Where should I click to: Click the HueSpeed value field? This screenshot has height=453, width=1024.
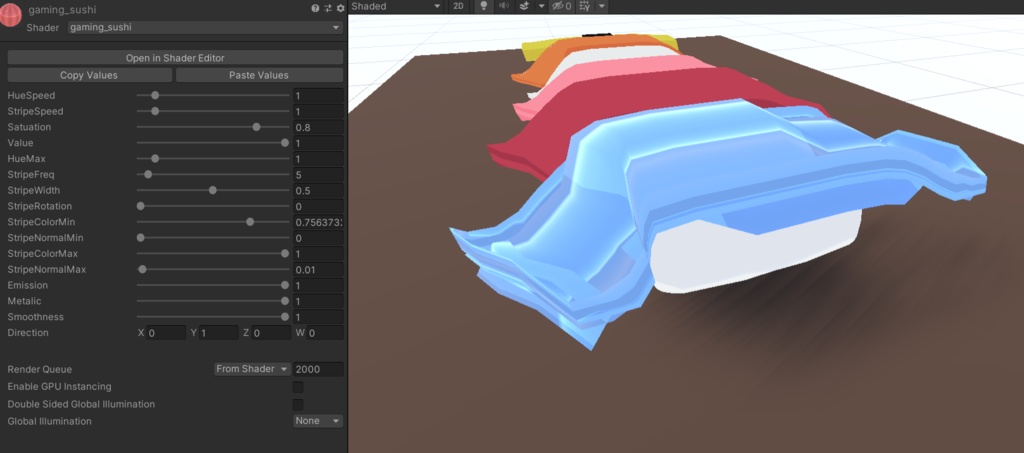pyautogui.click(x=318, y=95)
